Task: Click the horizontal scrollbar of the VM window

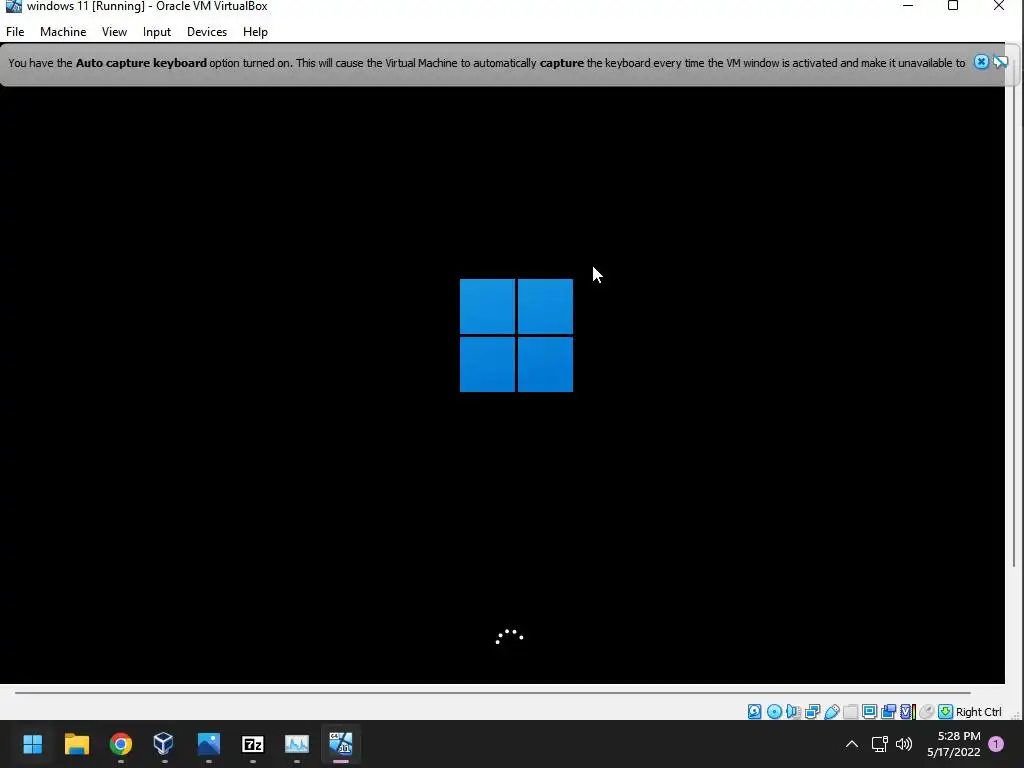Action: point(493,692)
